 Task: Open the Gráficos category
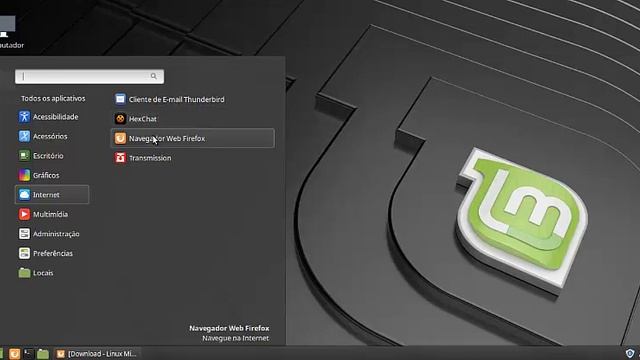pos(52,175)
